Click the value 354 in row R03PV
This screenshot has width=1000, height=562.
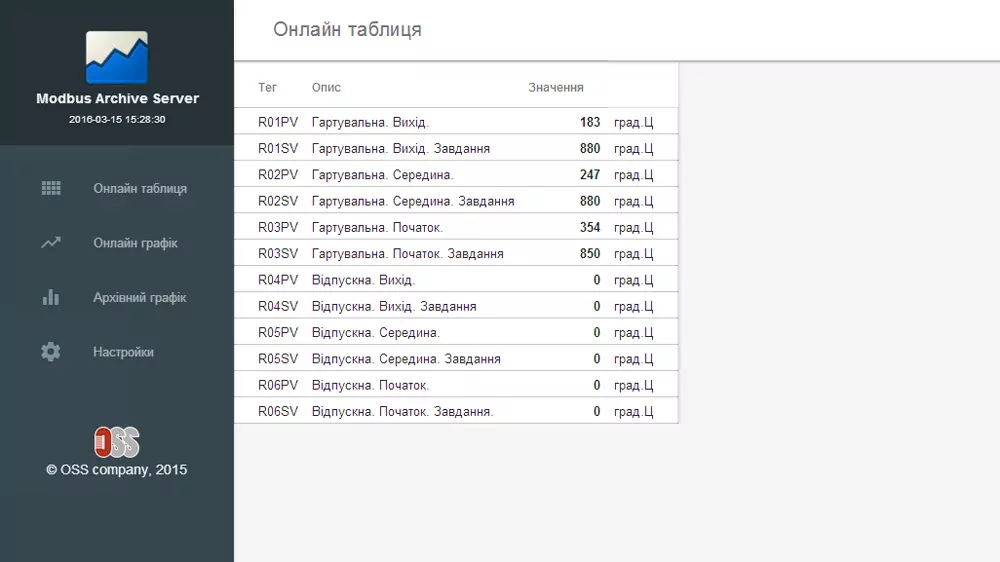[x=590, y=227]
